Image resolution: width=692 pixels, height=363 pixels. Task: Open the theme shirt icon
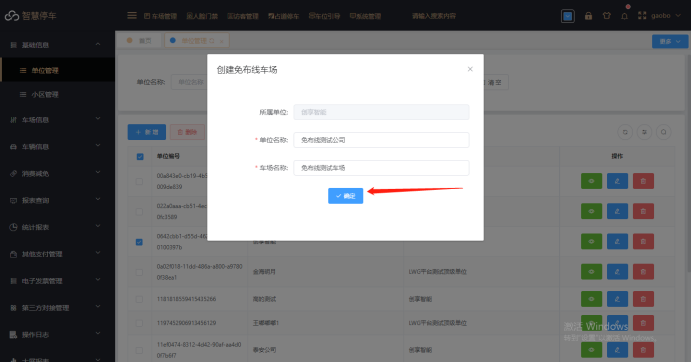click(x=606, y=16)
